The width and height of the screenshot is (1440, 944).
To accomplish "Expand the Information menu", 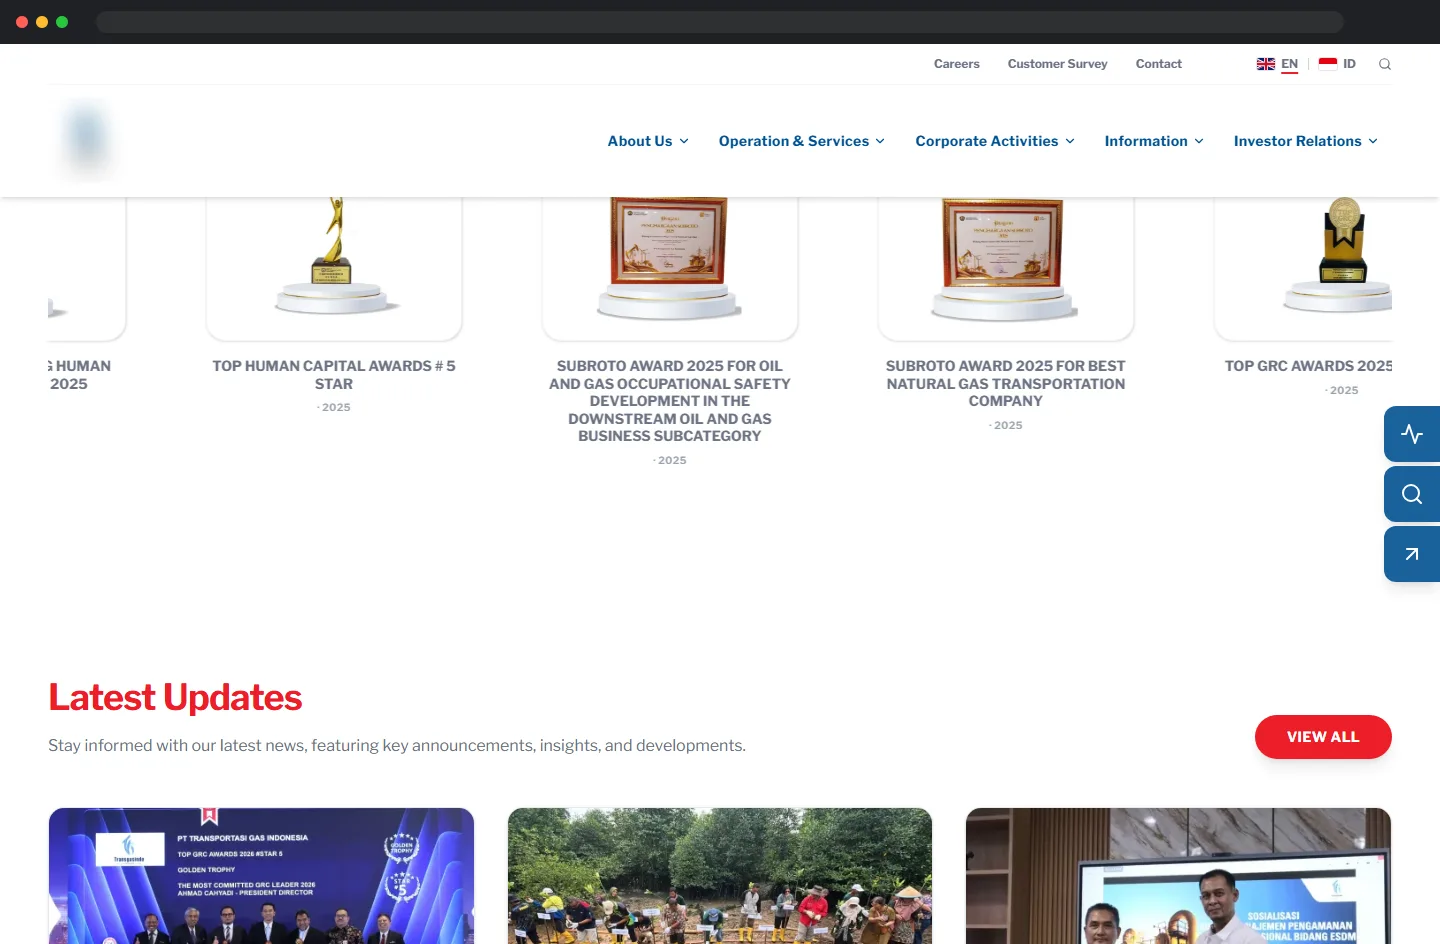I will [x=1154, y=141].
